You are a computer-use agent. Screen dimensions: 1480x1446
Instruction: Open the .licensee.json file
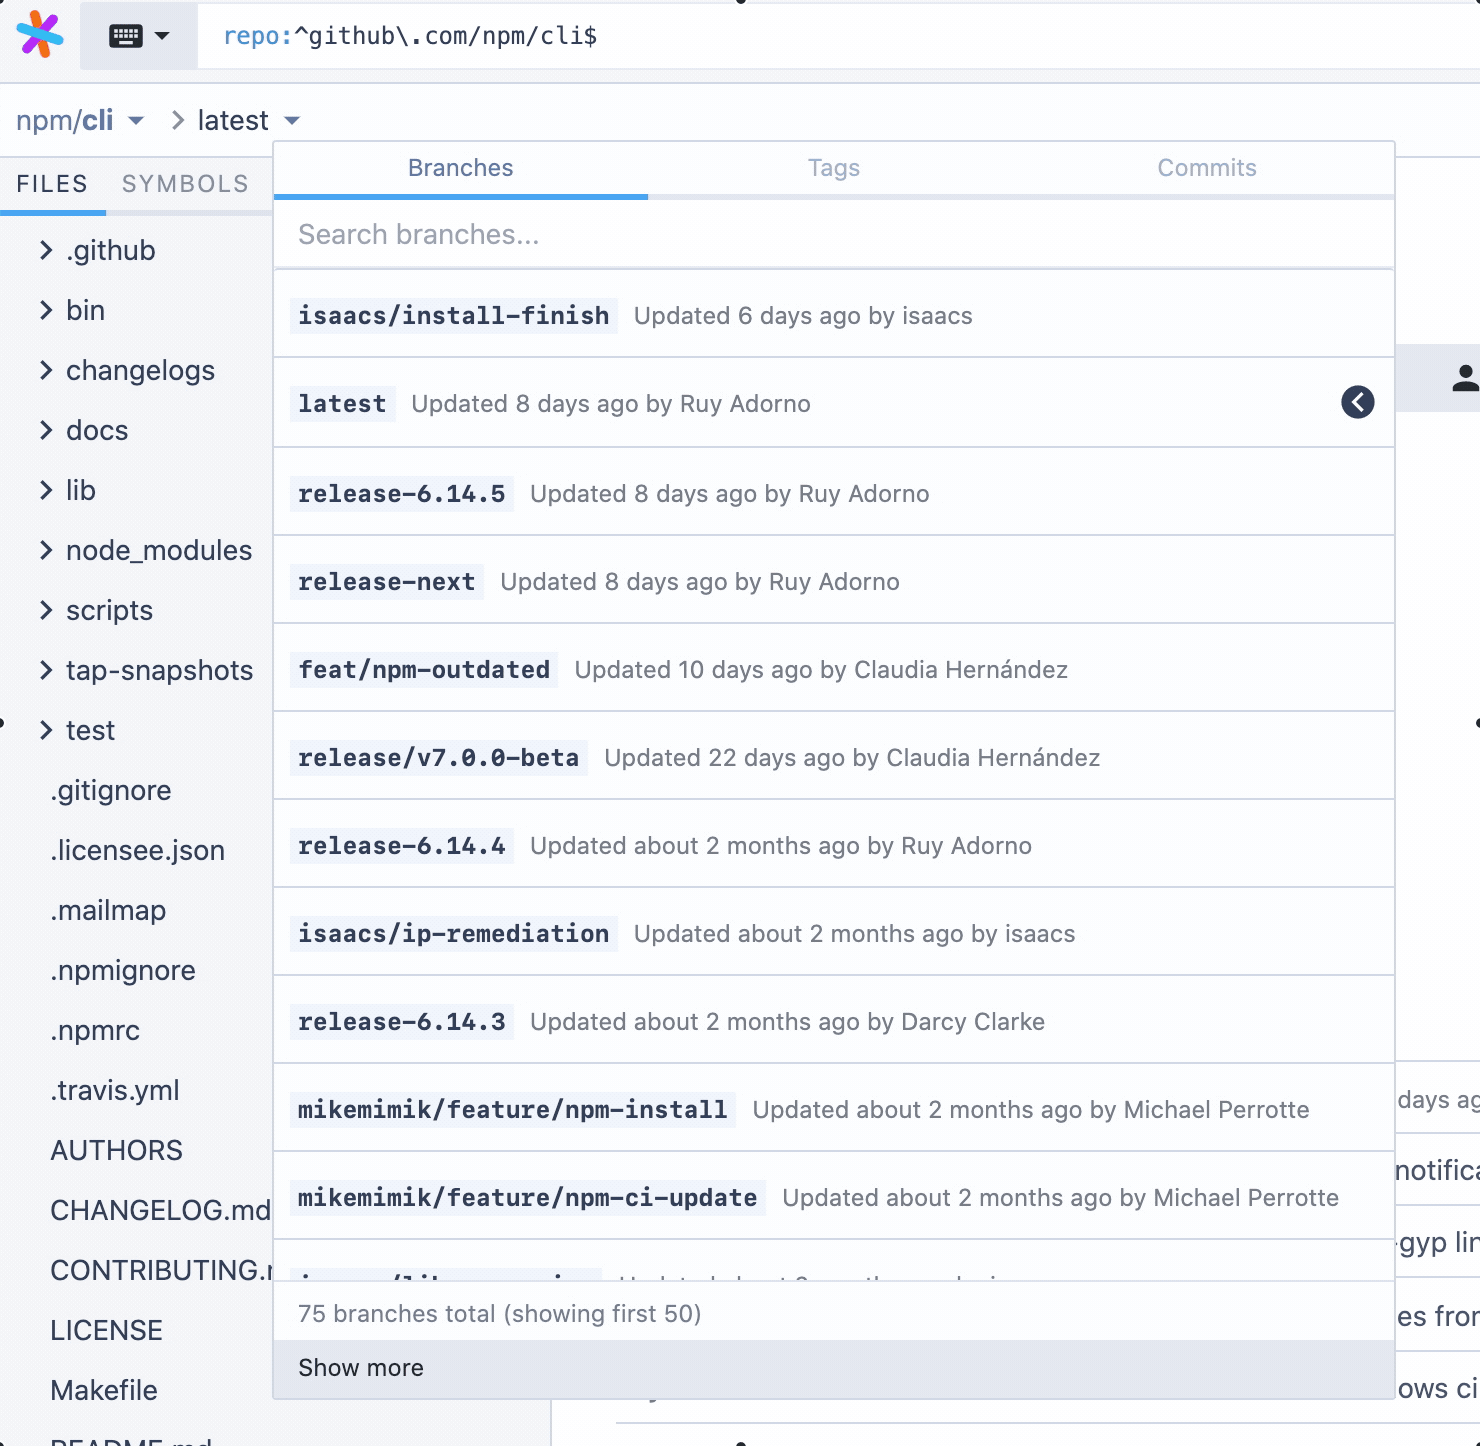click(138, 850)
